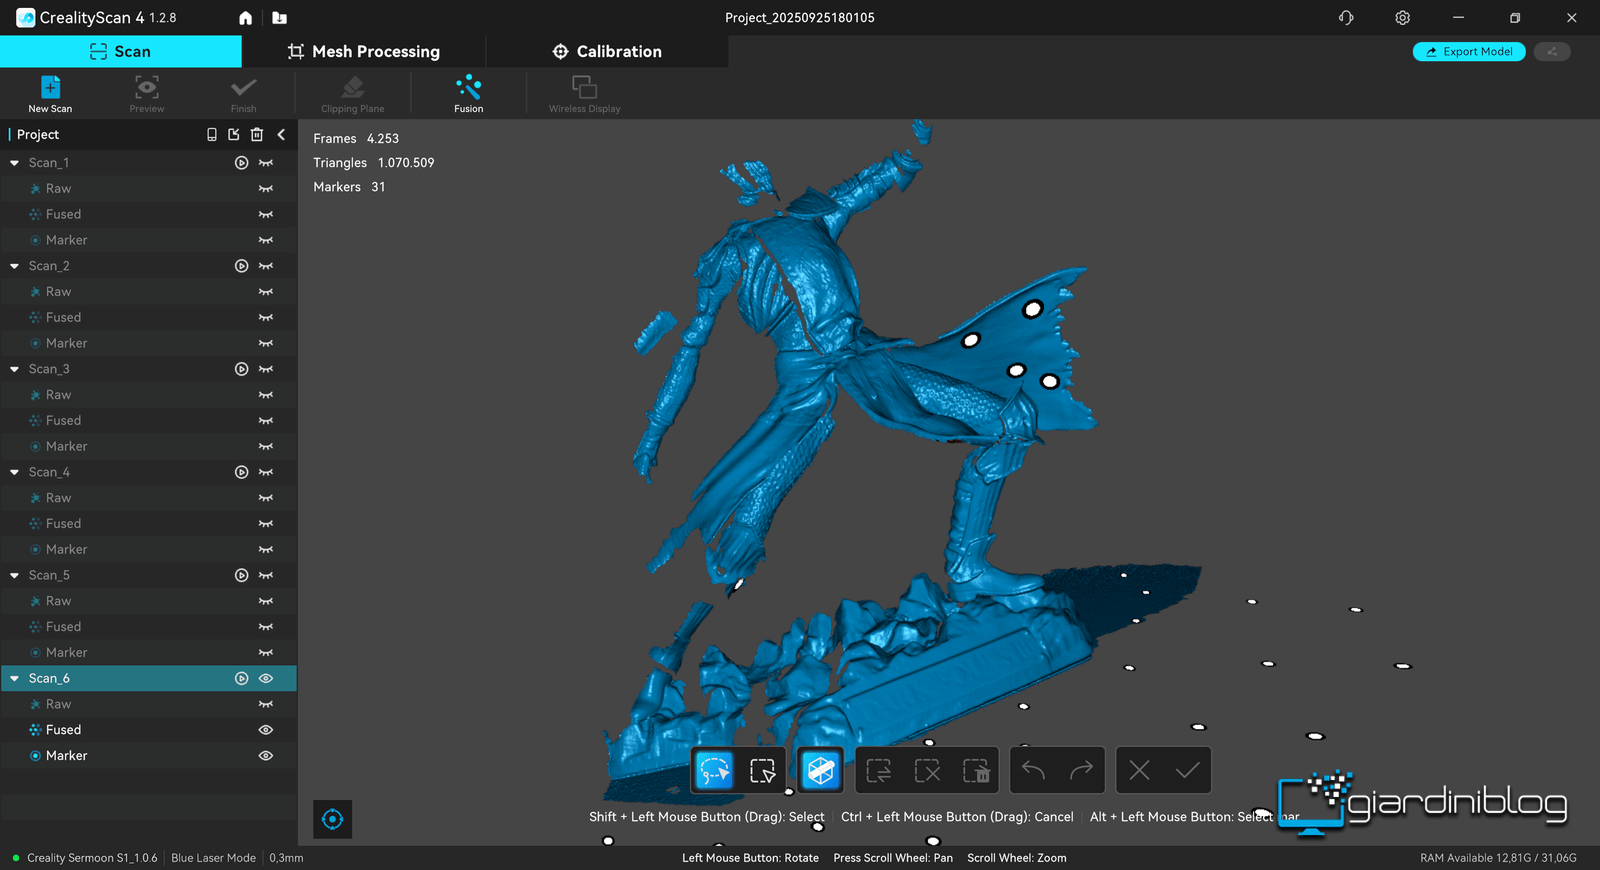Start a New Scan from the toolbar
This screenshot has width=1600, height=870.
coord(50,93)
